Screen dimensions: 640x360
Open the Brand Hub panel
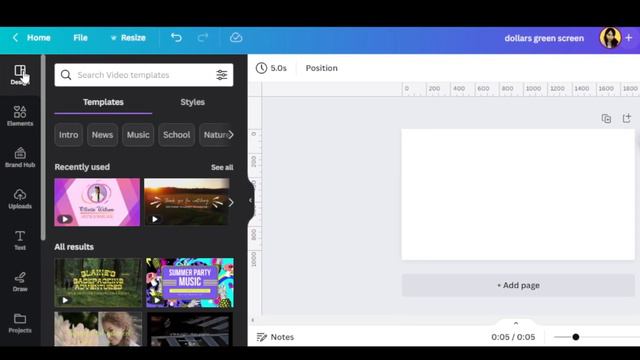click(x=20, y=158)
